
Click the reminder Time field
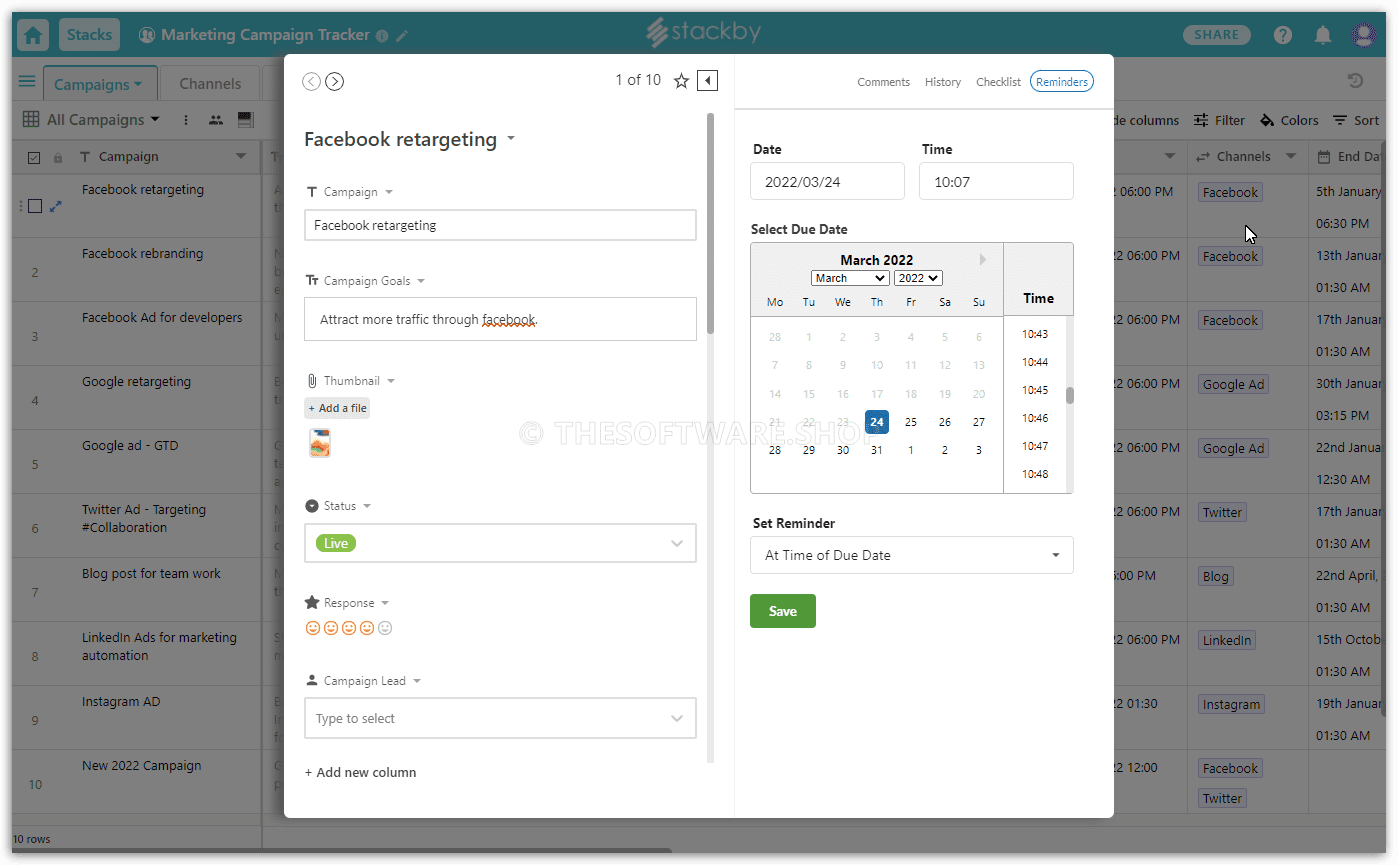tap(996, 182)
